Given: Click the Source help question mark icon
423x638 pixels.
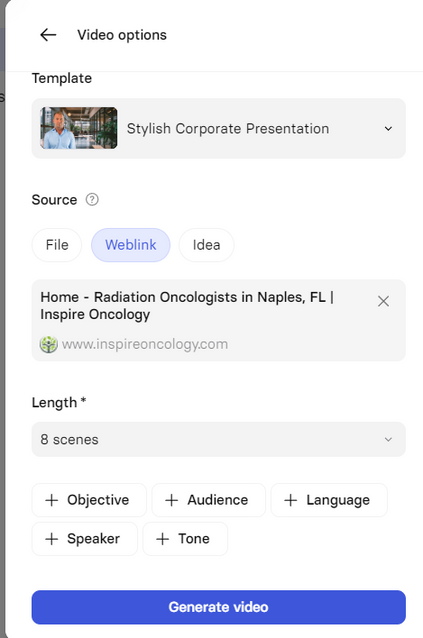Looking at the screenshot, I should (x=92, y=200).
